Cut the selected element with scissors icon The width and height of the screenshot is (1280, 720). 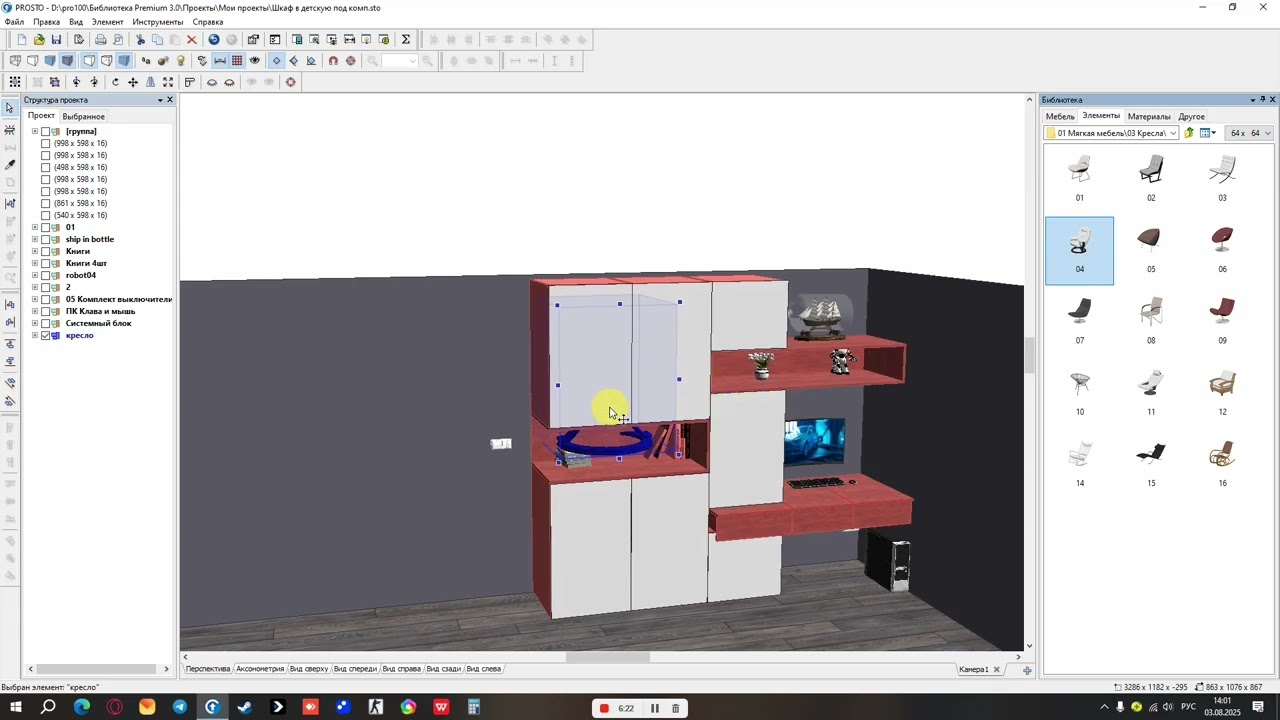click(x=140, y=40)
